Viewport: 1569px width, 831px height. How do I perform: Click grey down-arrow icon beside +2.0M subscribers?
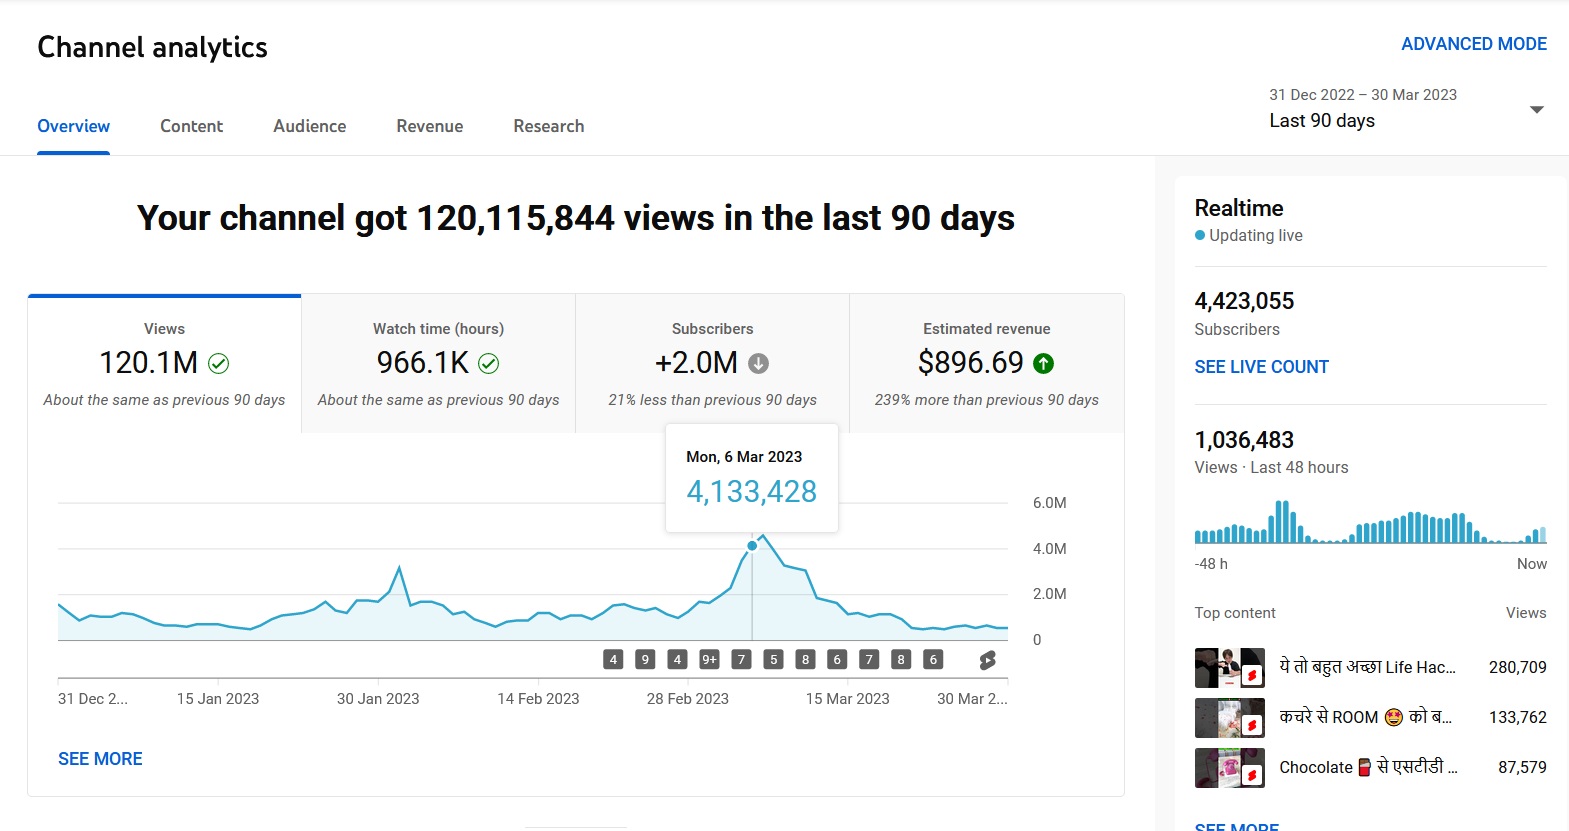click(758, 364)
